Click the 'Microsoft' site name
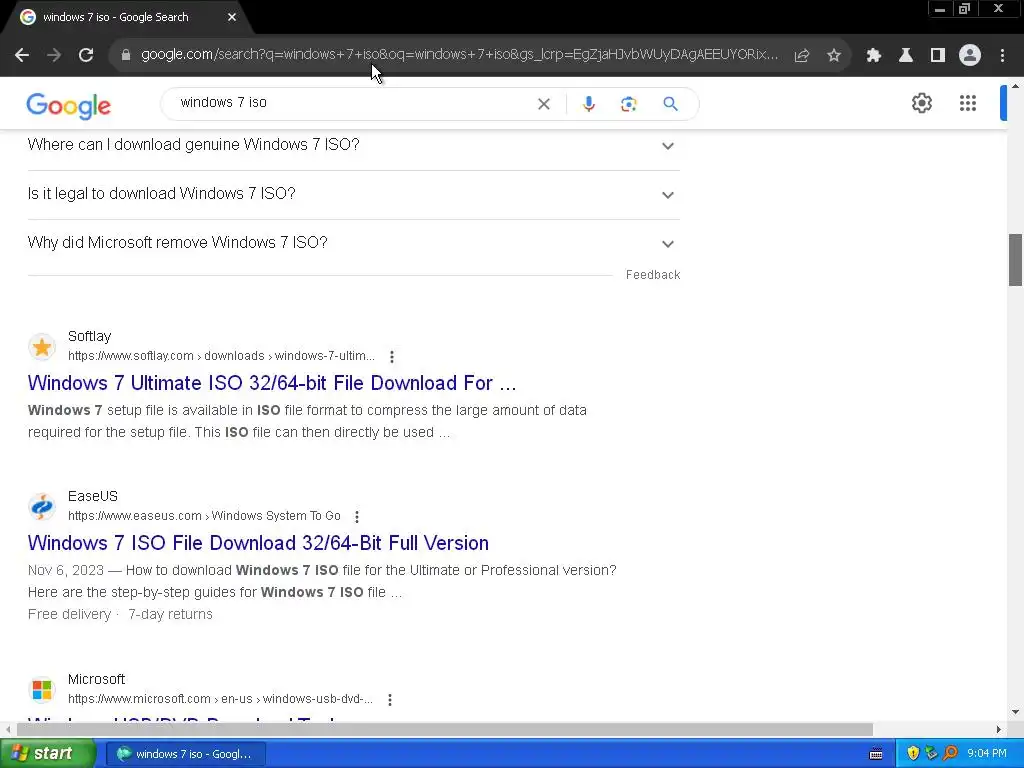 (x=96, y=679)
